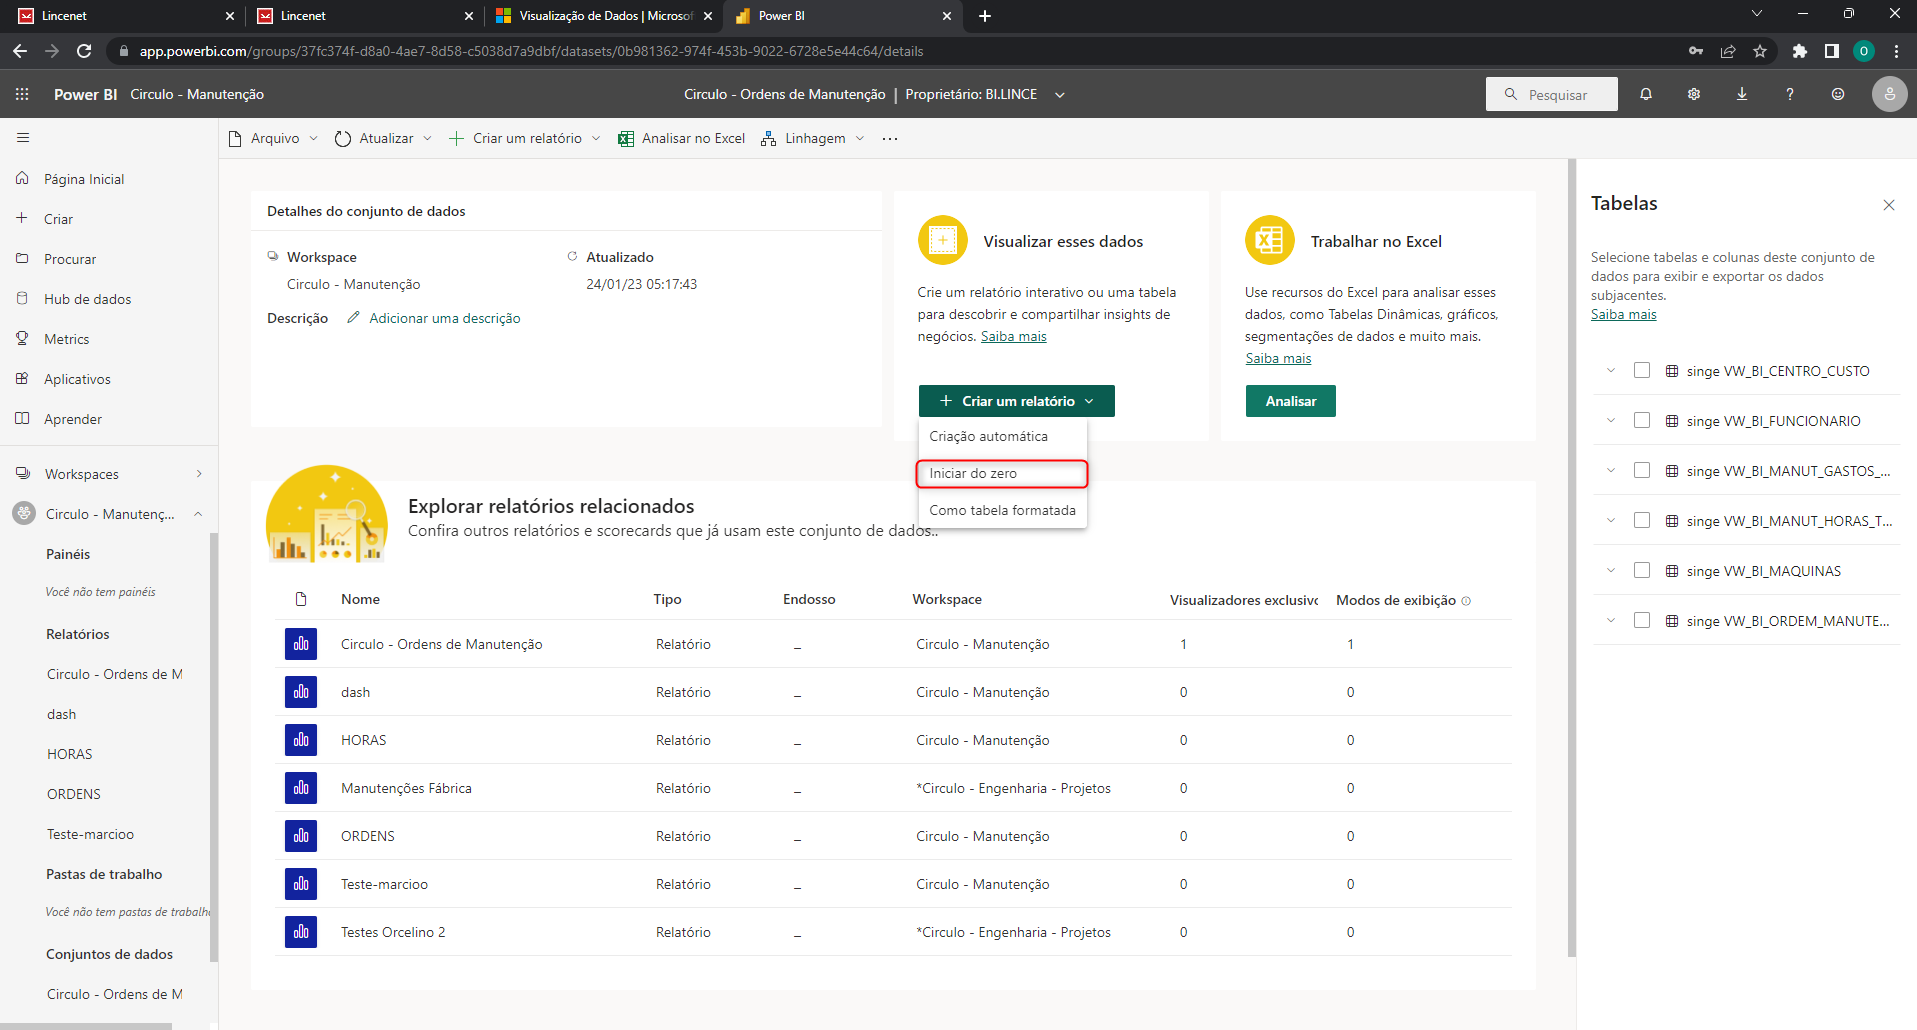
Task: Open the ORDENS report in sidebar
Action: [x=74, y=794]
